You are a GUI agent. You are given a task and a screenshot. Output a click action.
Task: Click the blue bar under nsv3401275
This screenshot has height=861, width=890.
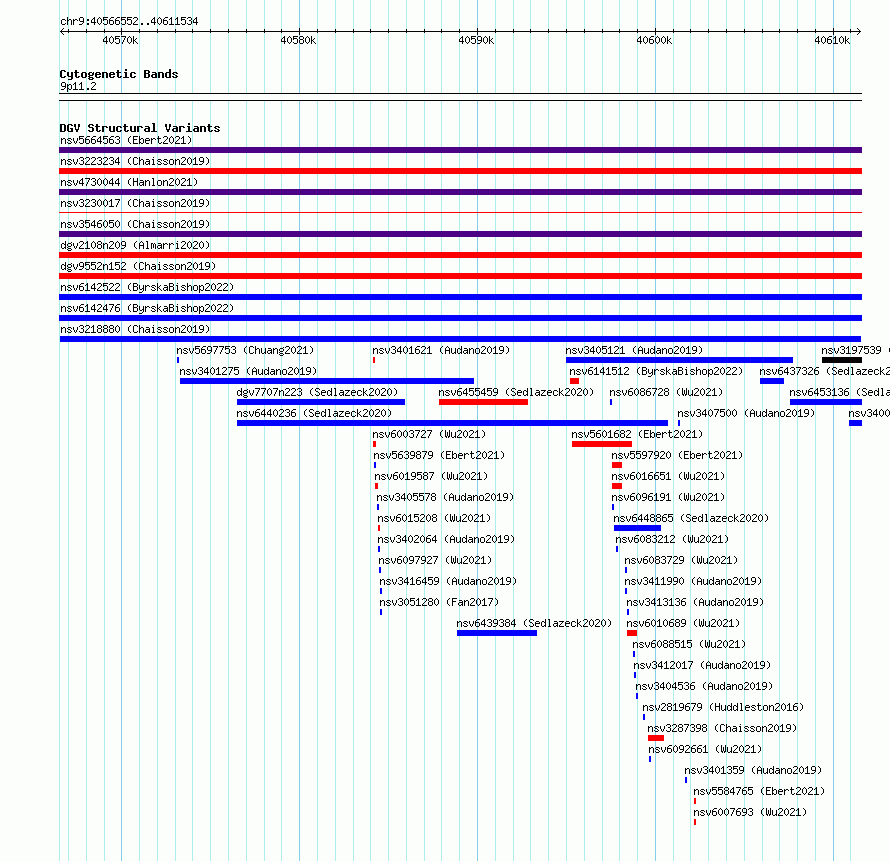(x=327, y=381)
